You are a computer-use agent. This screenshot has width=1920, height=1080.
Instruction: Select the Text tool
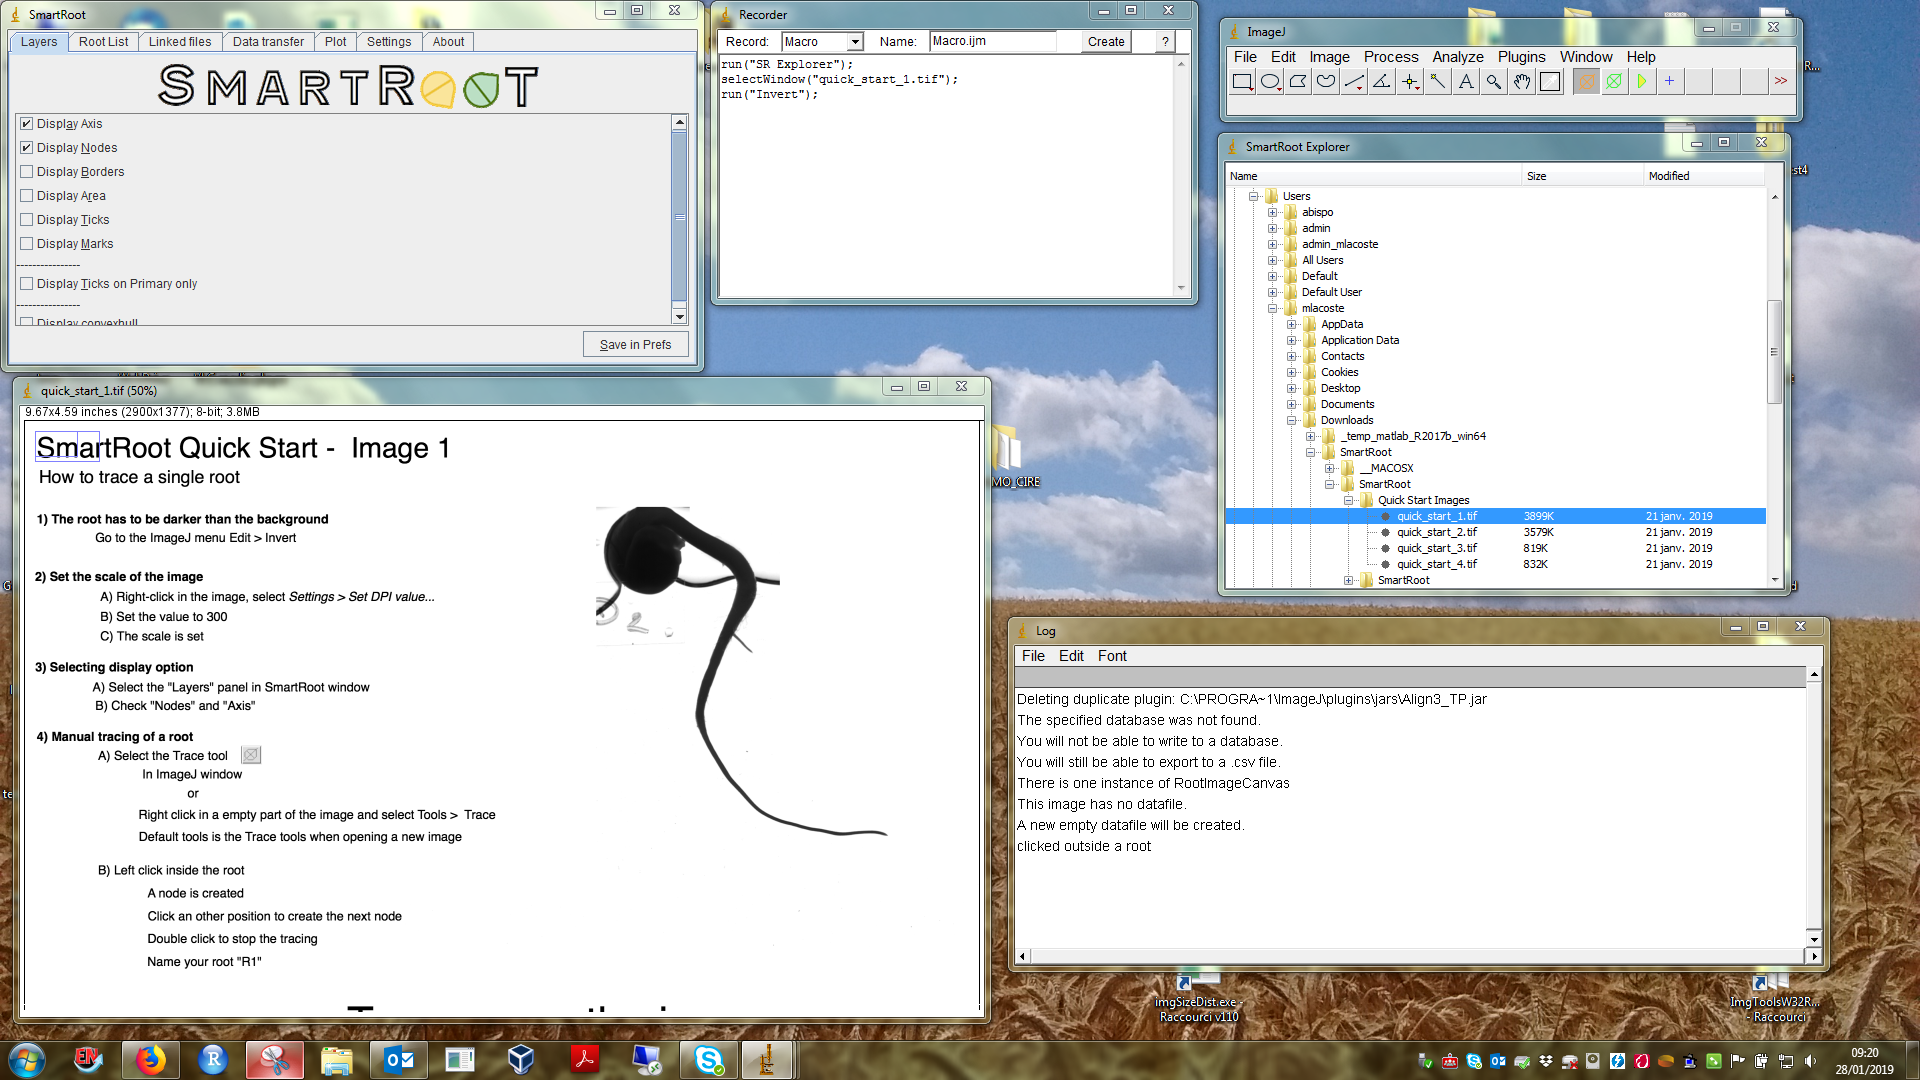coord(1465,82)
